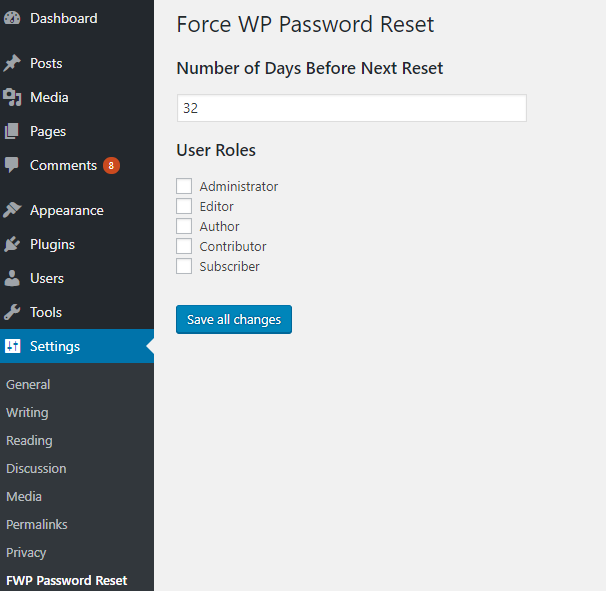Image resolution: width=606 pixels, height=591 pixels.
Task: Click the Contributor label text
Action: pos(233,246)
